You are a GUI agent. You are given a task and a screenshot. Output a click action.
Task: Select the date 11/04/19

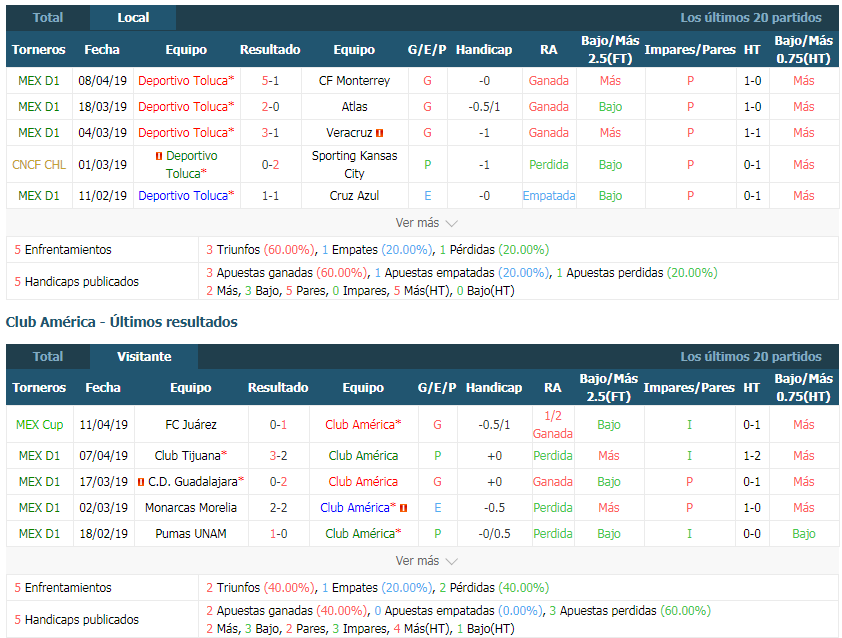pos(104,425)
